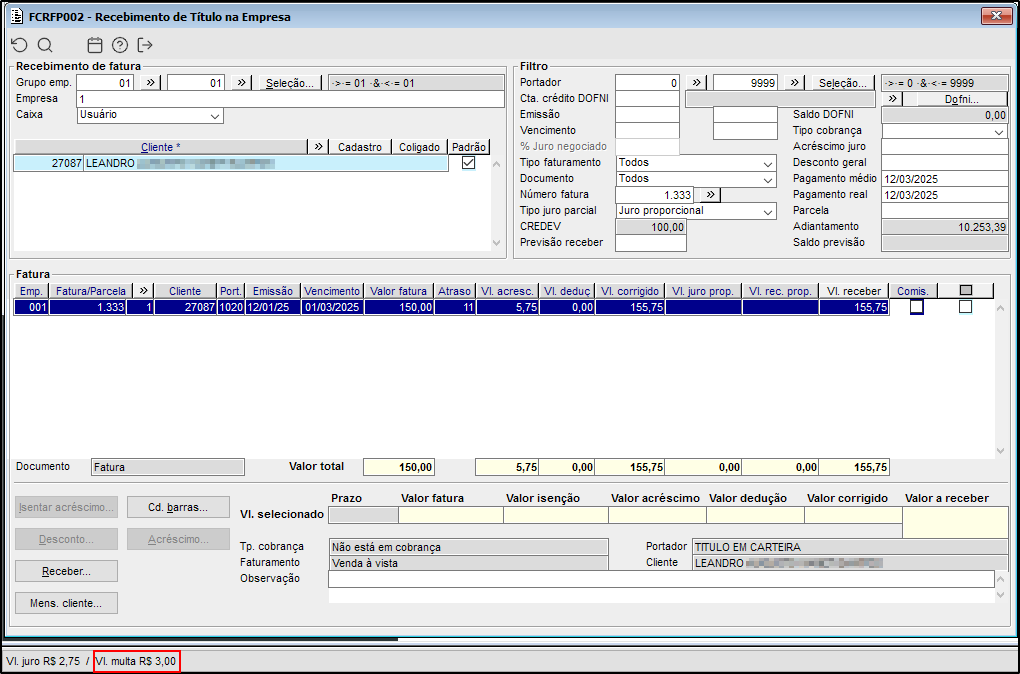Click Seleção button in Recebimento de fatura

click(x=290, y=83)
